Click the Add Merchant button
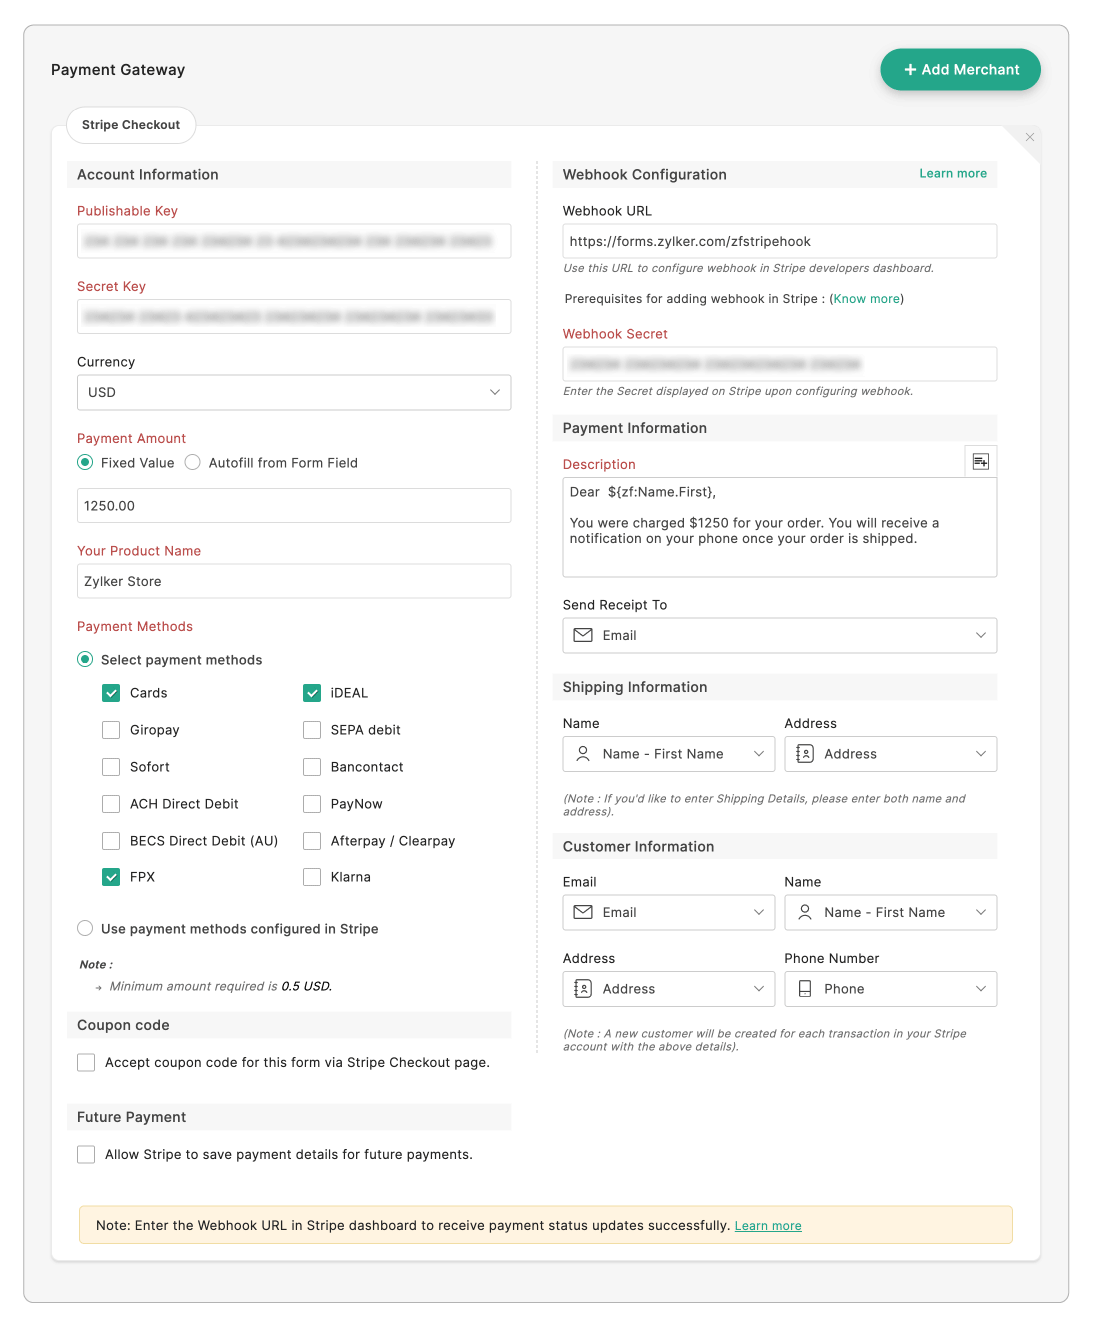This screenshot has height=1328, width=1093. point(960,70)
